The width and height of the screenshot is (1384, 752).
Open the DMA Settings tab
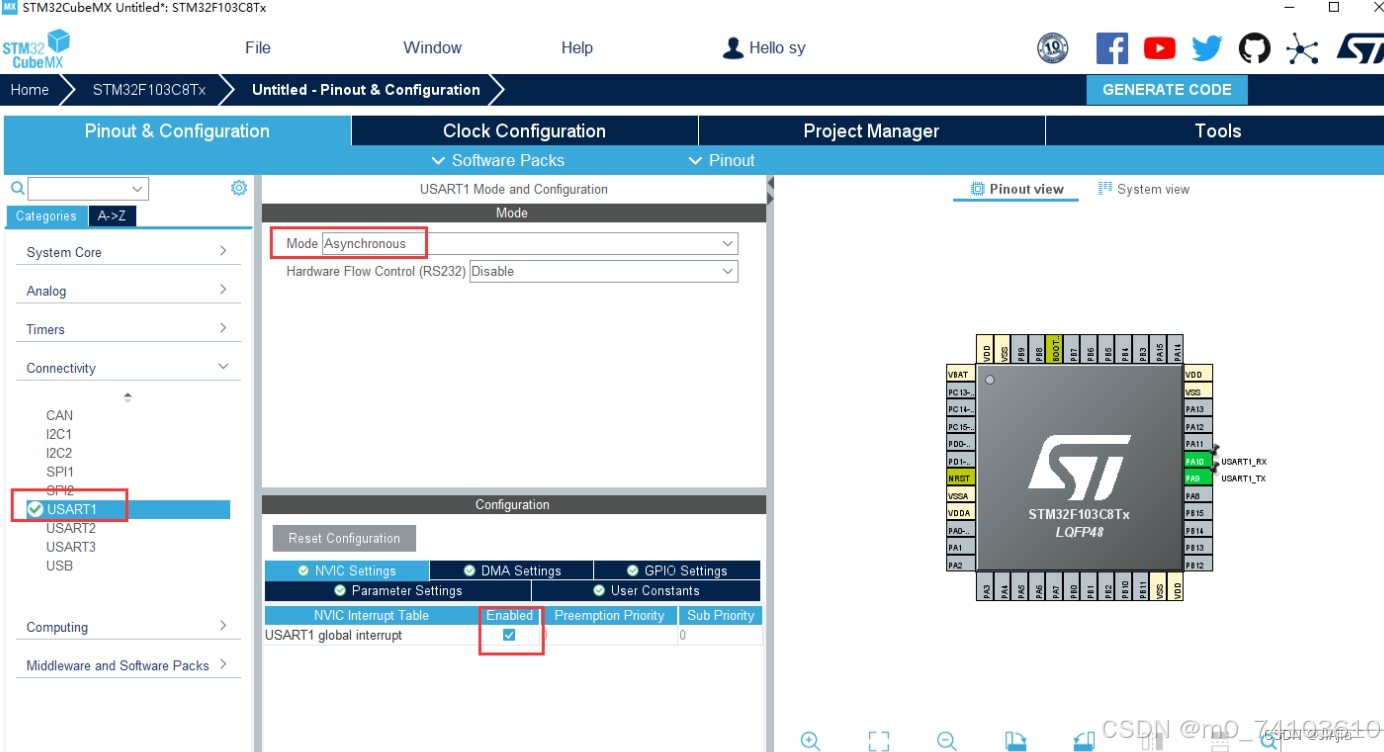point(512,570)
